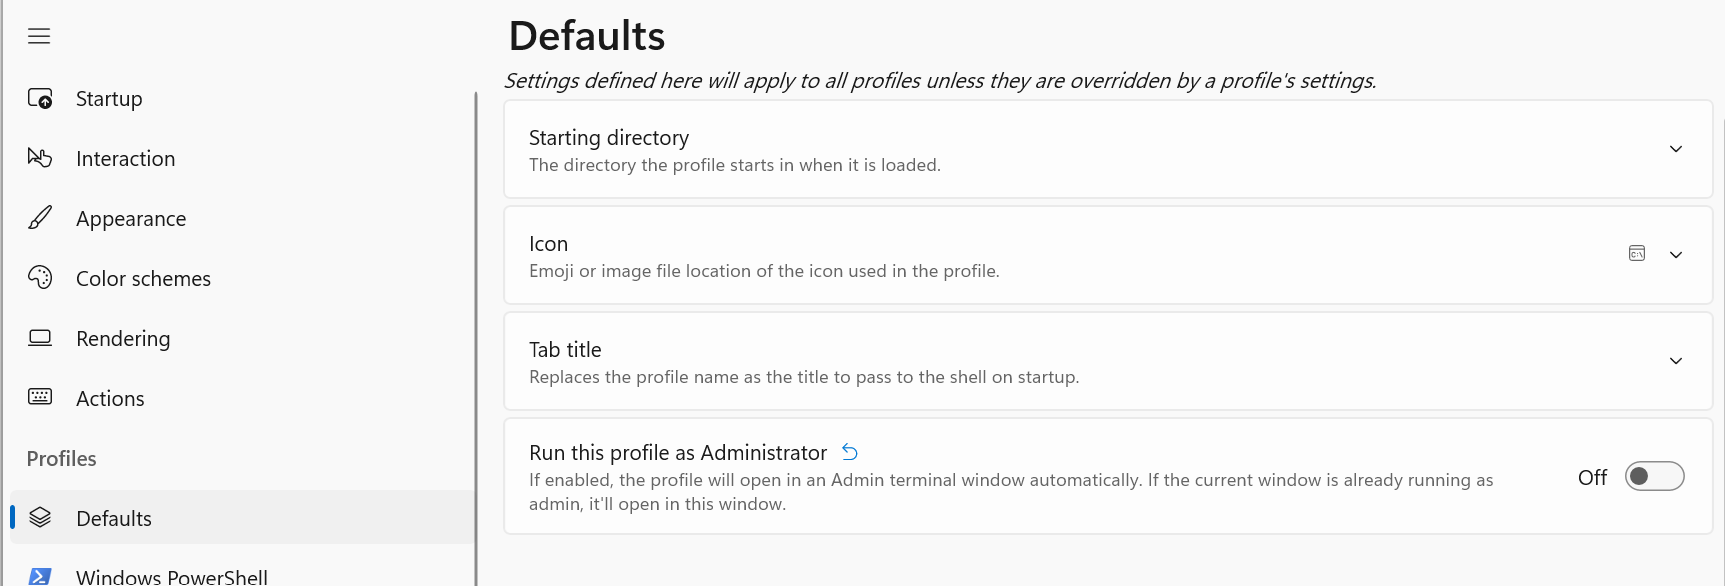Click the Interaction cursor icon
The width and height of the screenshot is (1725, 586).
40,158
